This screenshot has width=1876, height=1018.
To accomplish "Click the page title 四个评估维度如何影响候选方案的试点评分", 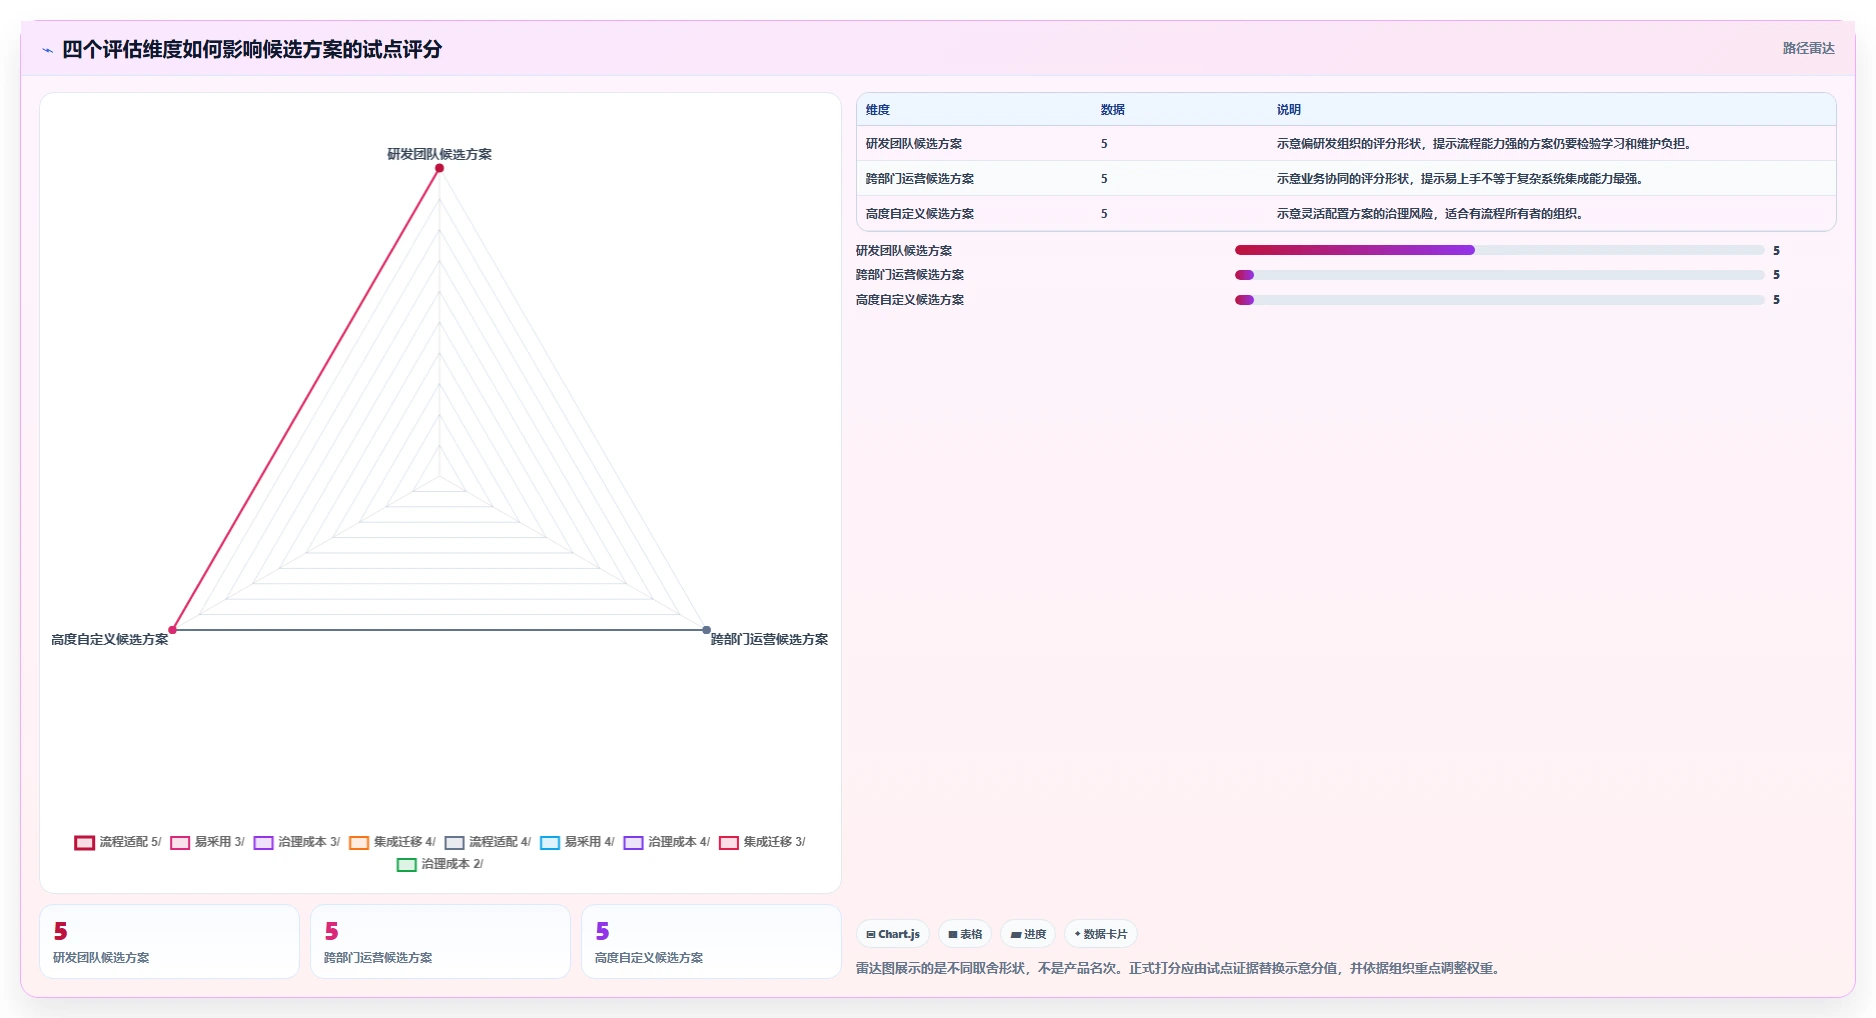I will [252, 50].
